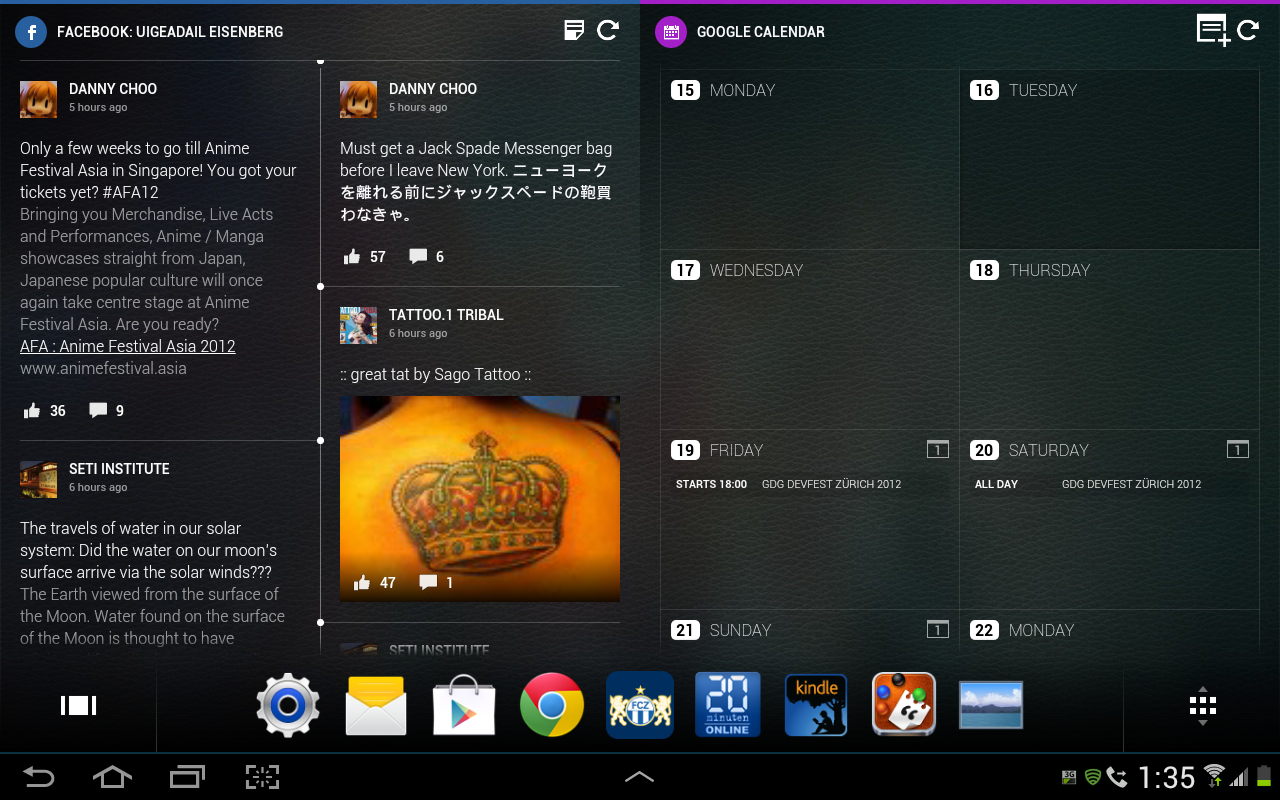Launch the Chrome browser
Image resolution: width=1280 pixels, height=800 pixels.
coord(552,705)
